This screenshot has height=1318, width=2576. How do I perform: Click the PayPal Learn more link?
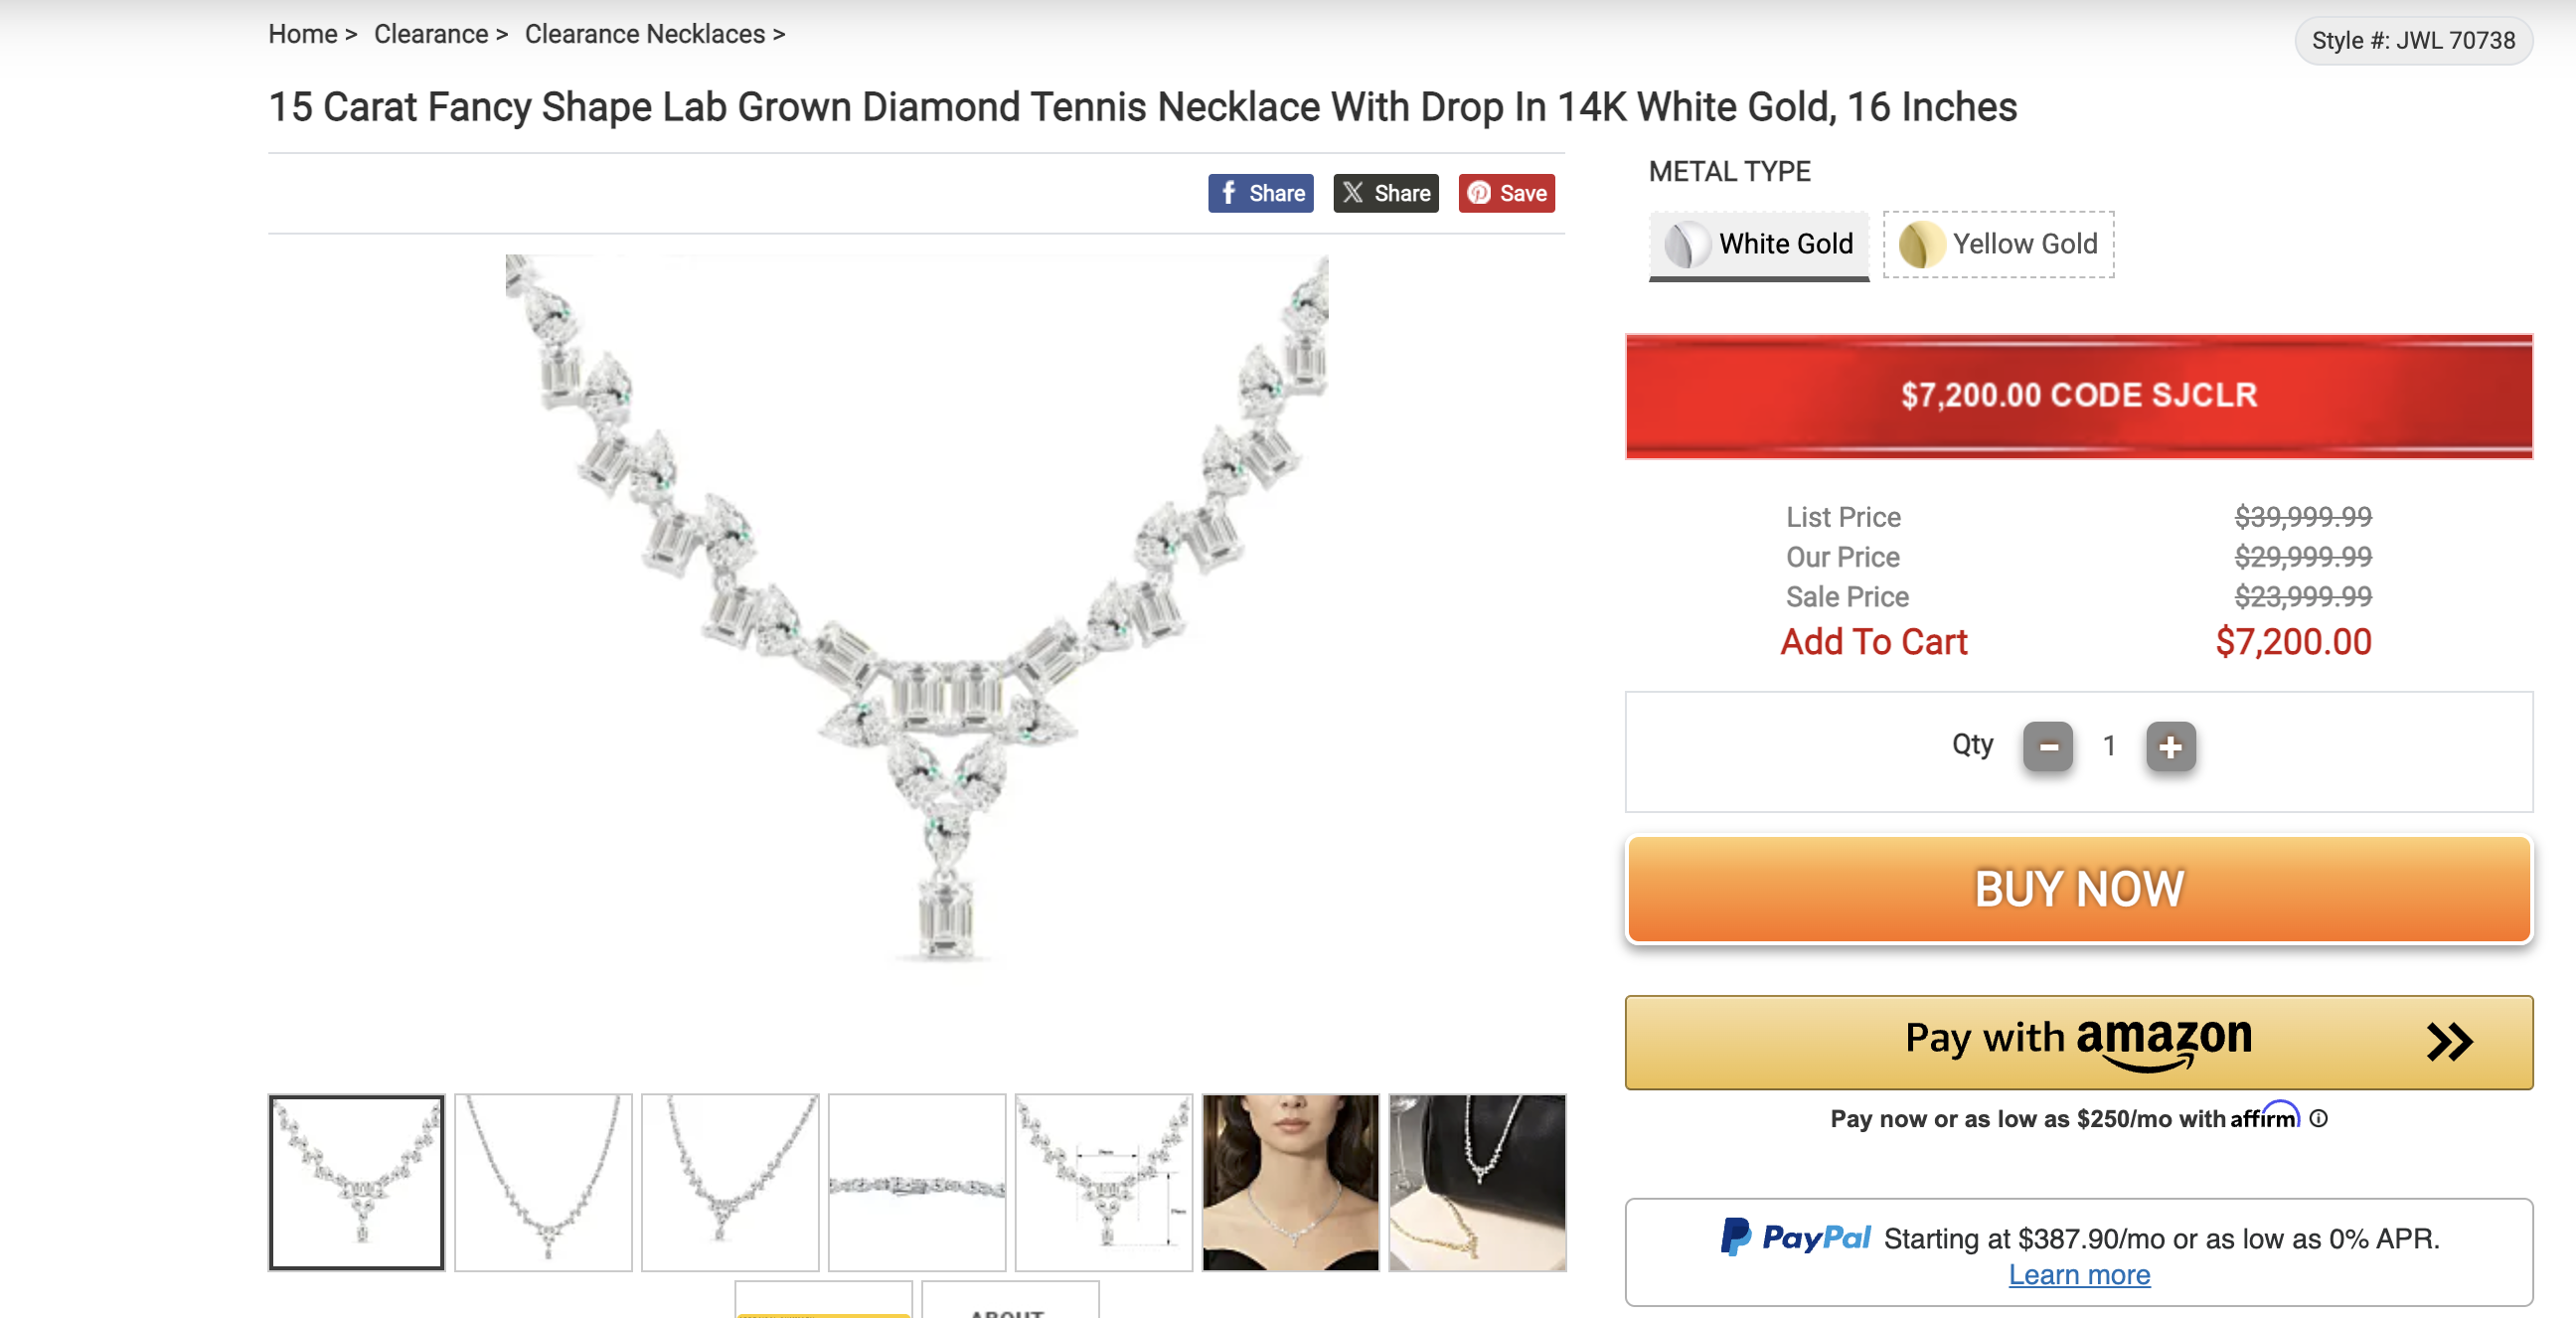pos(2078,1275)
